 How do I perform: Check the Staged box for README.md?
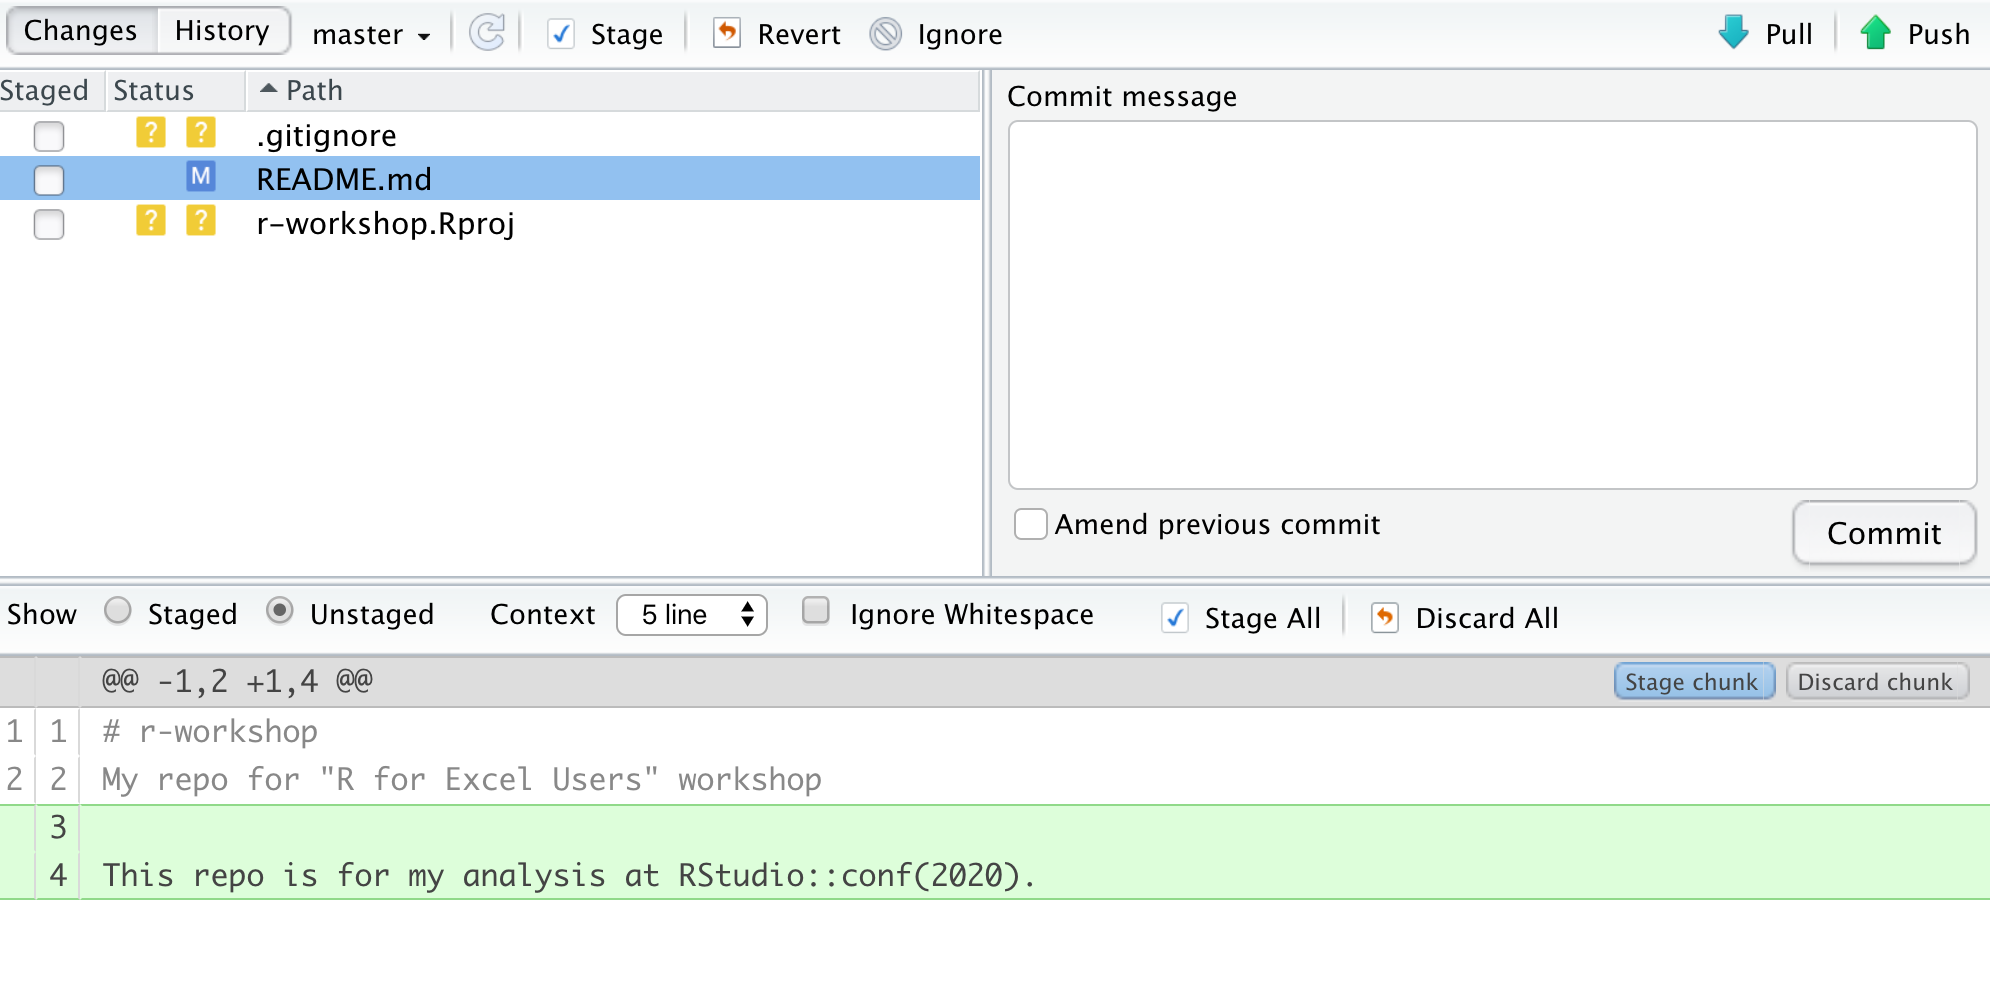[49, 180]
